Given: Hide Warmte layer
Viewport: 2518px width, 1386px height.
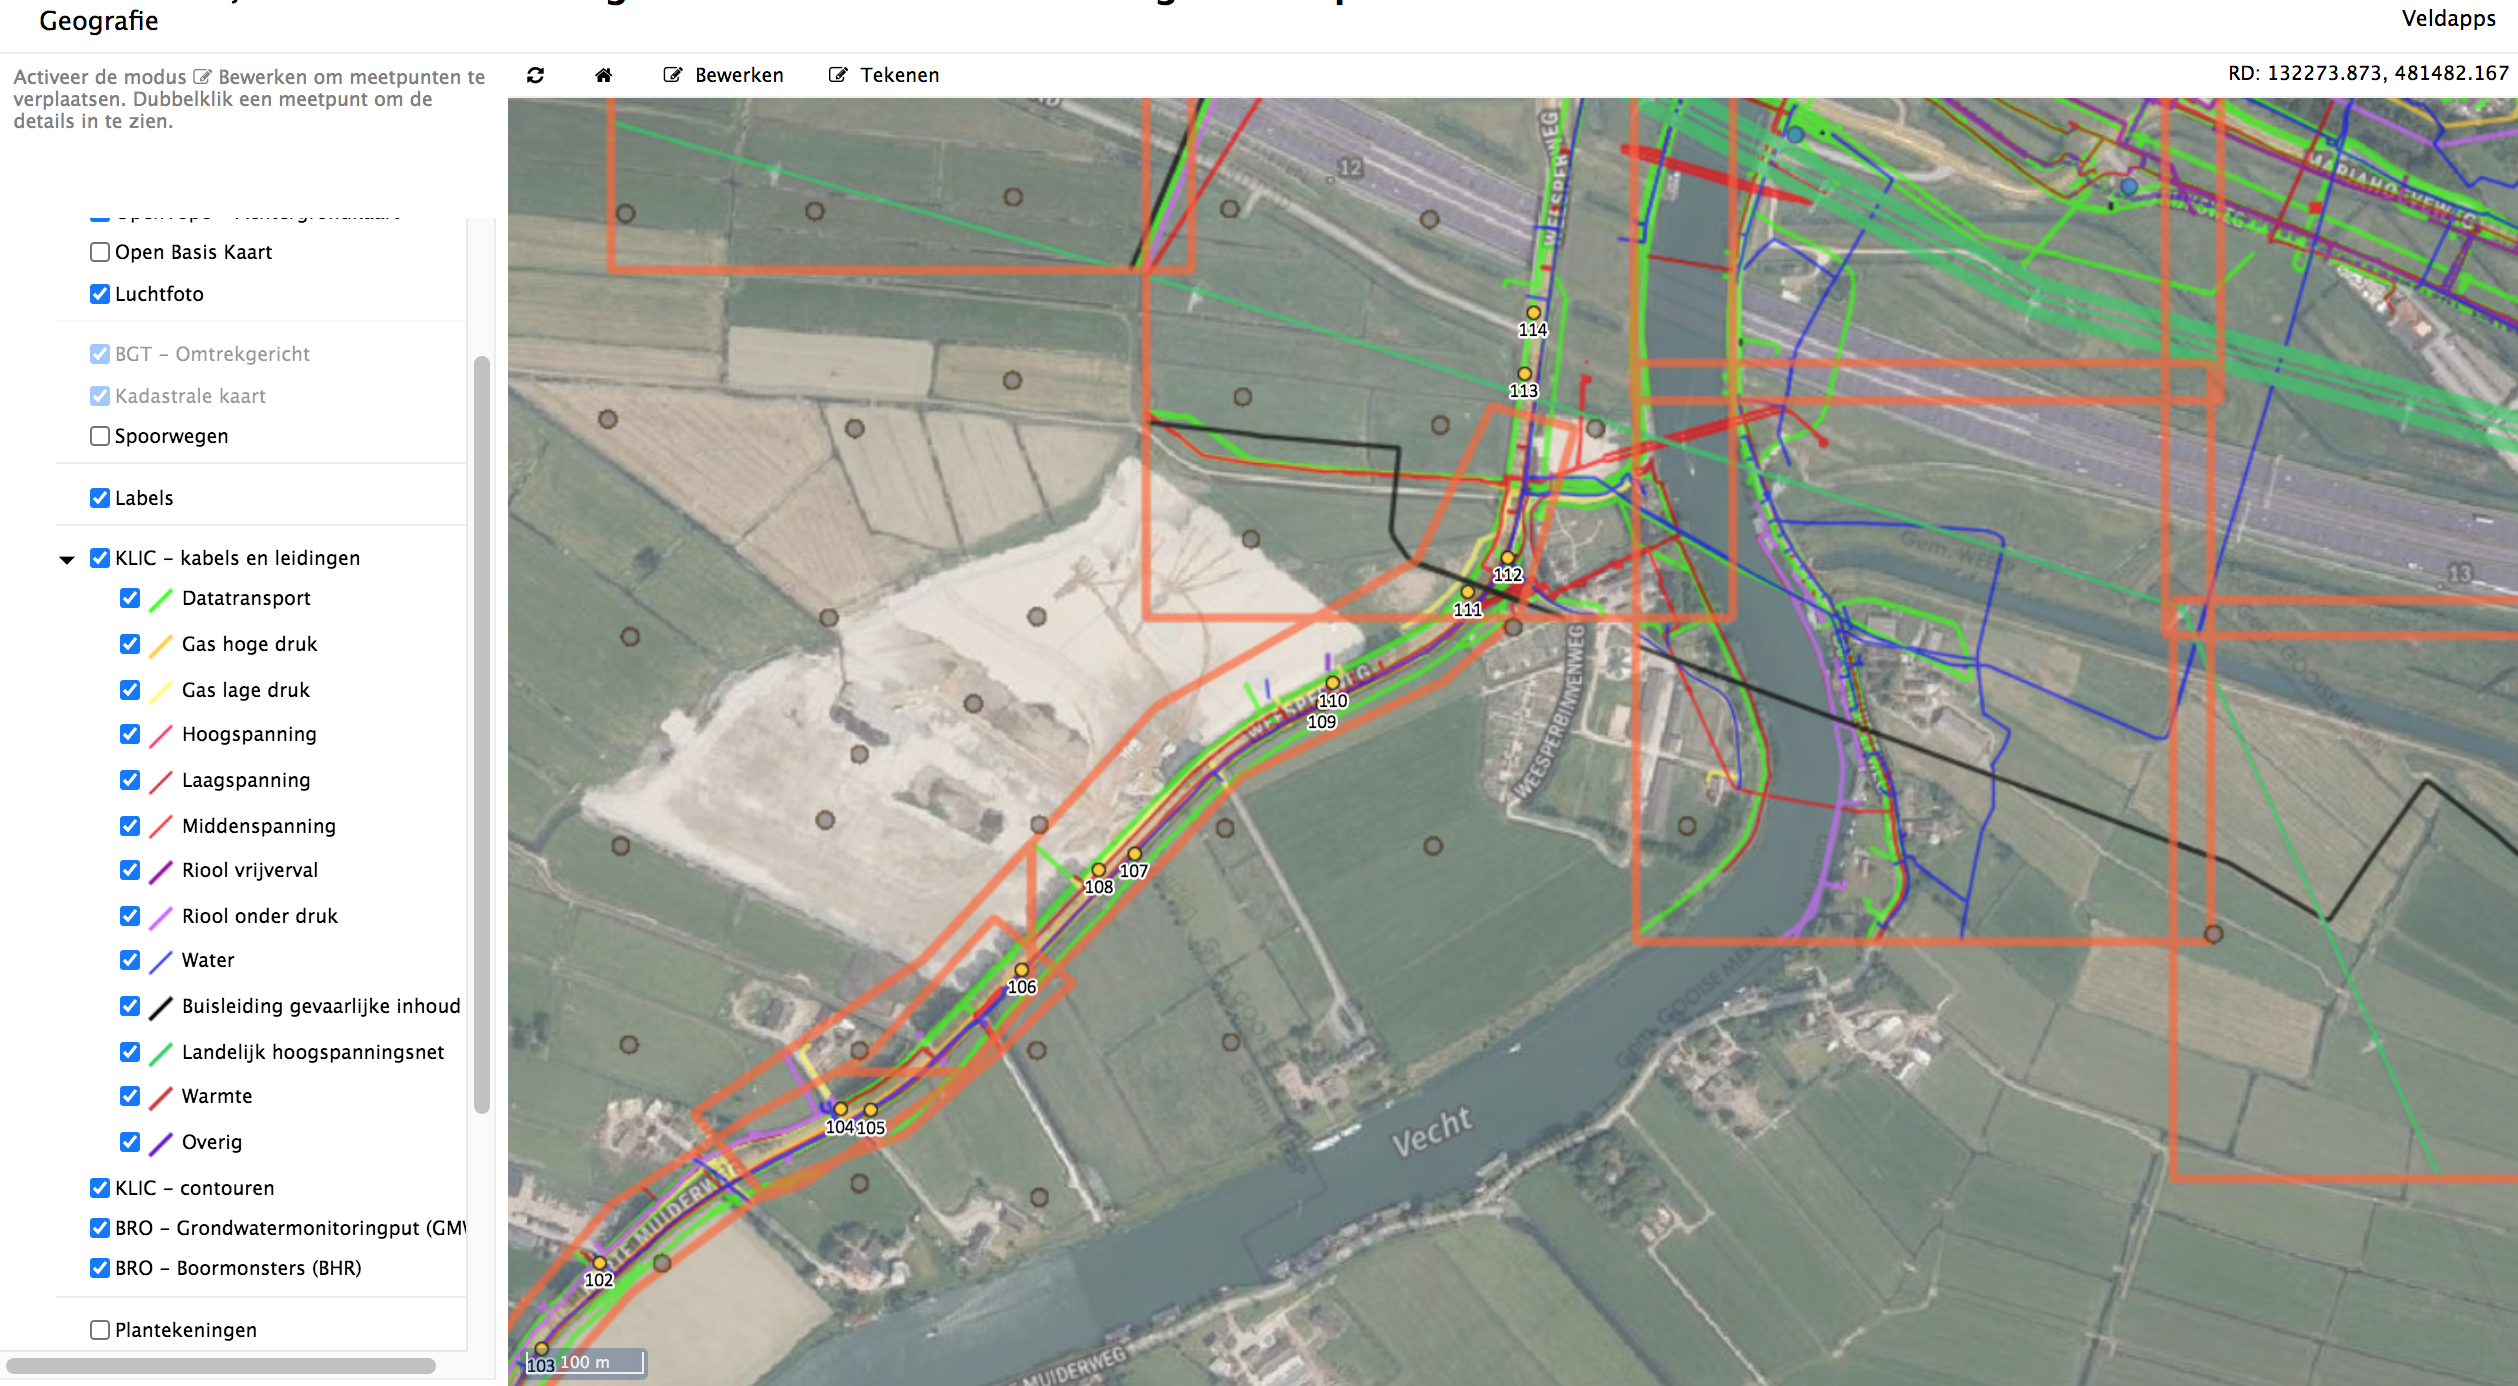Looking at the screenshot, I should [x=130, y=1096].
